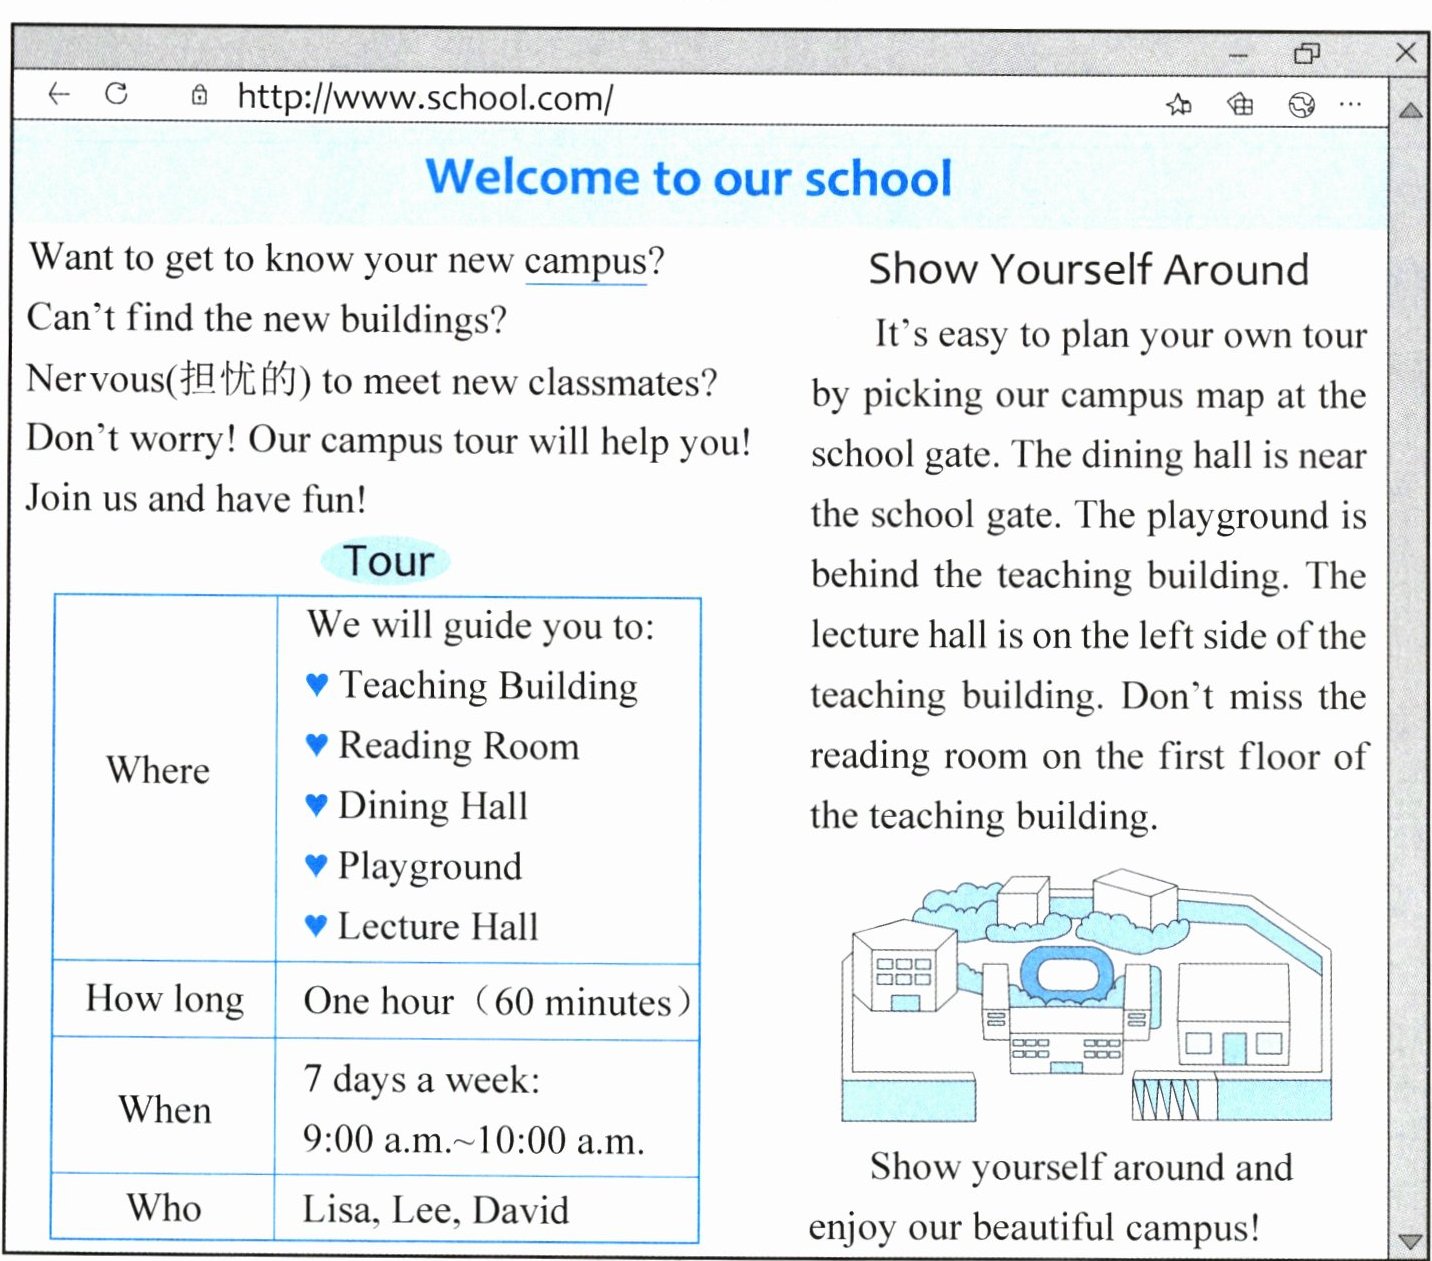
Task: Click the "Welcome to our school" banner title
Action: [x=689, y=178]
